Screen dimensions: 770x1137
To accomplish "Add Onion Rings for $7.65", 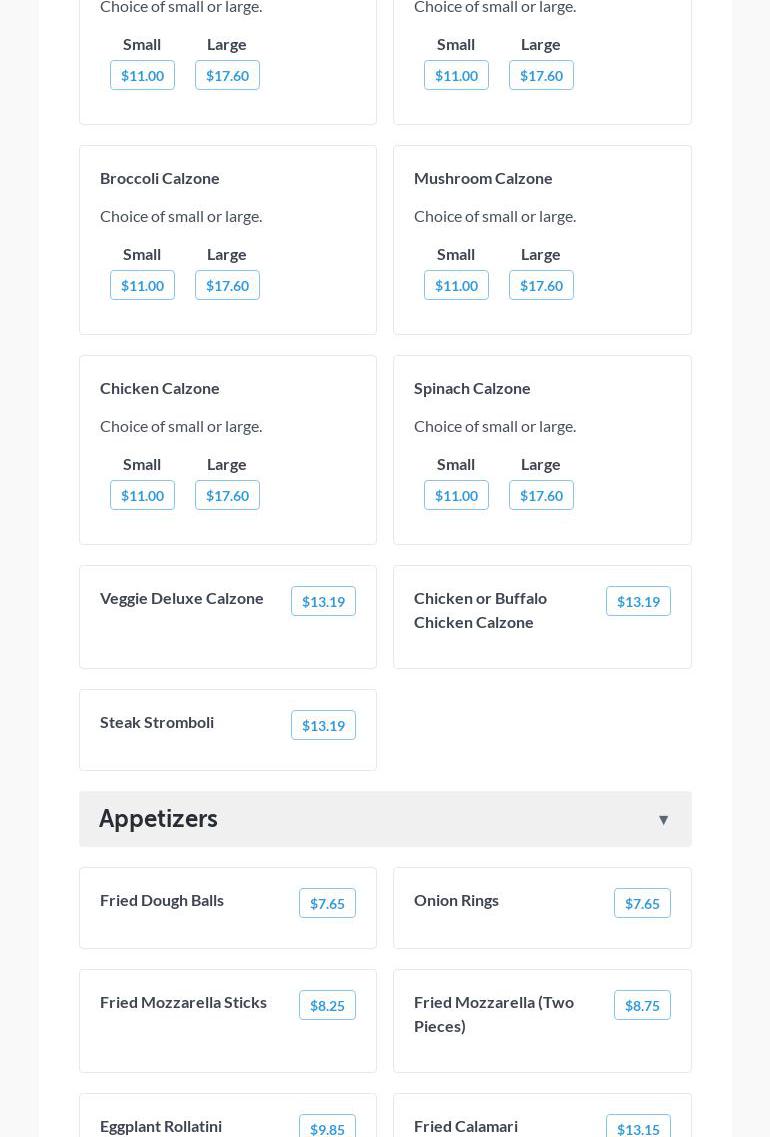I will (642, 904).
